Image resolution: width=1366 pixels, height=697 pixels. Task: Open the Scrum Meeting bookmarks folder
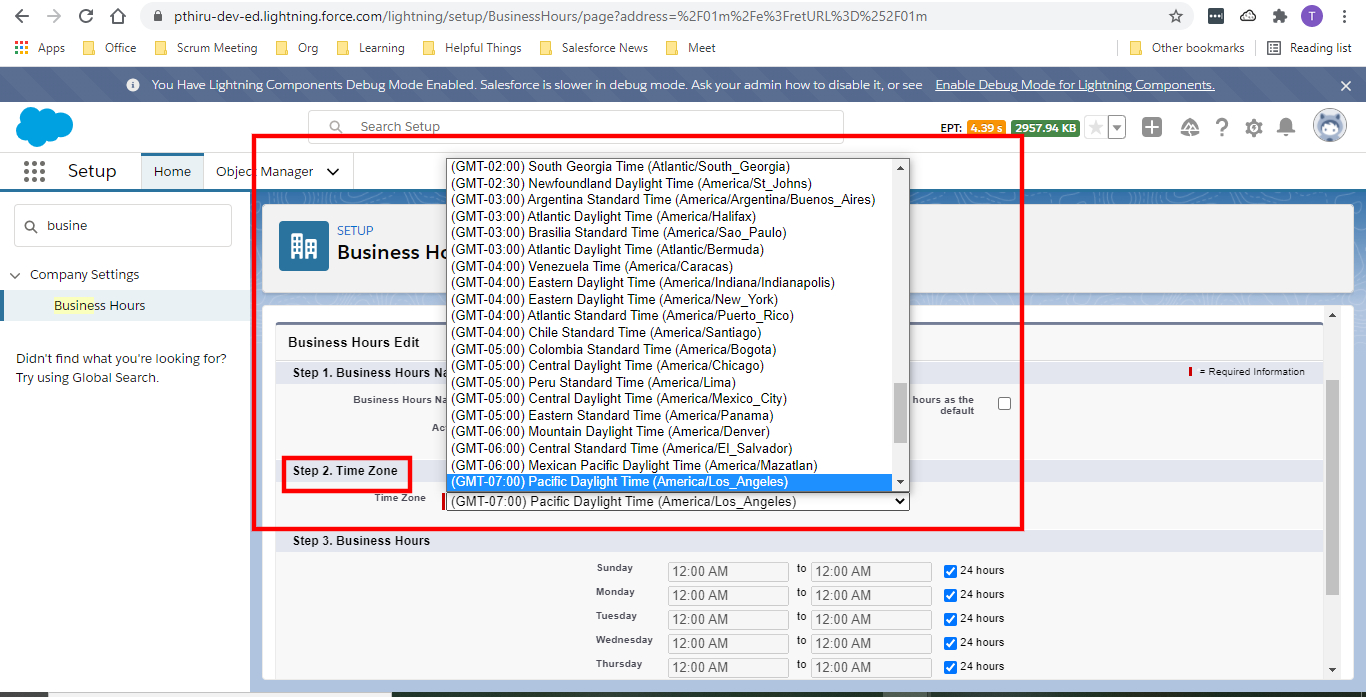pos(206,47)
